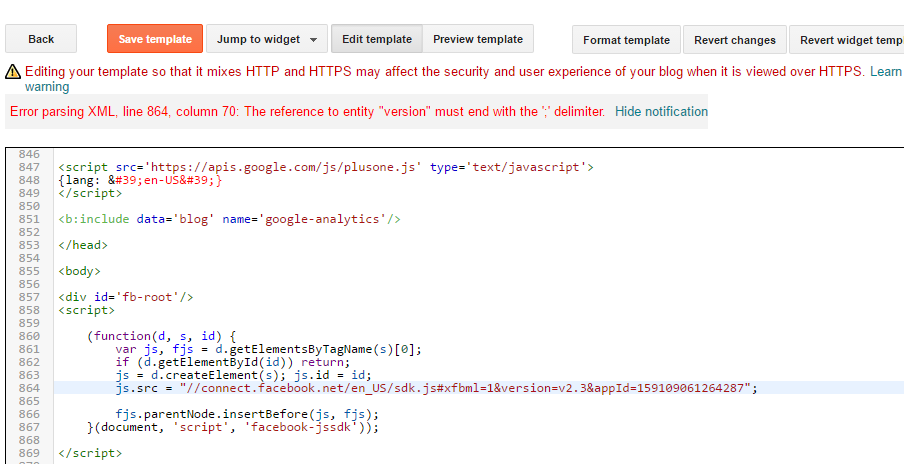The width and height of the screenshot is (904, 464).
Task: Click line number 866 in gutter
Action: [29, 414]
